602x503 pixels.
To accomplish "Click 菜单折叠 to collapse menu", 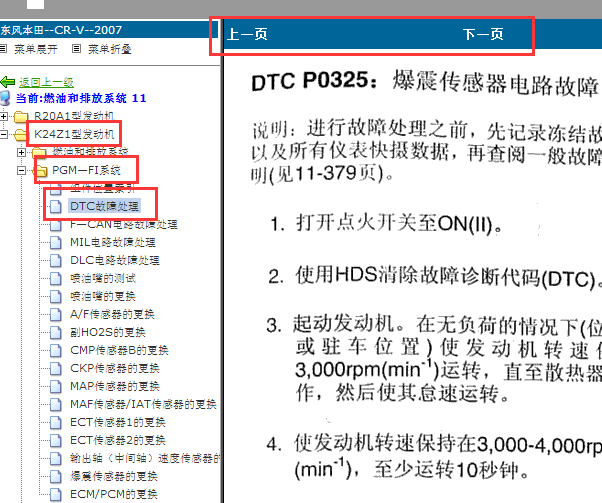I will point(110,49).
